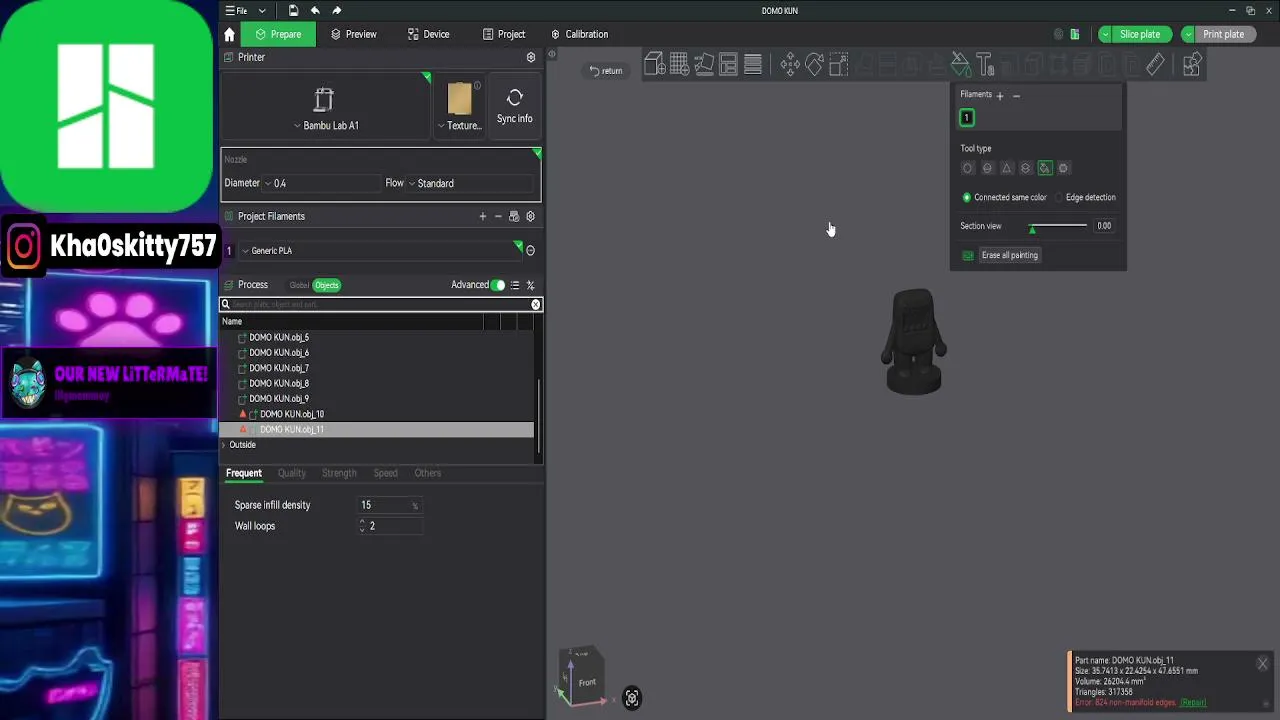Open the File menu dropdown arrow

[x=262, y=11]
